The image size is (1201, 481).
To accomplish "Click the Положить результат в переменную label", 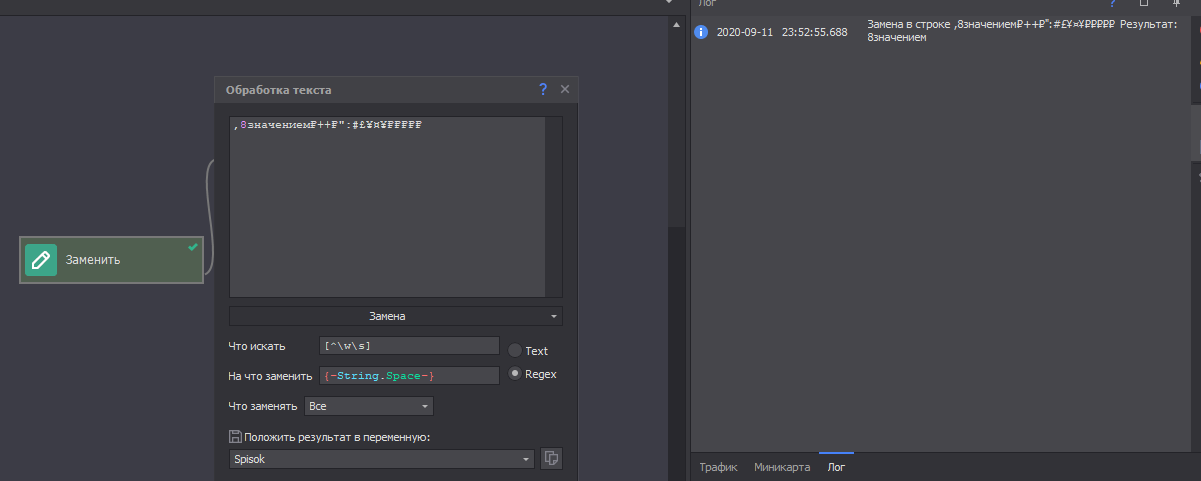I will (x=336, y=437).
